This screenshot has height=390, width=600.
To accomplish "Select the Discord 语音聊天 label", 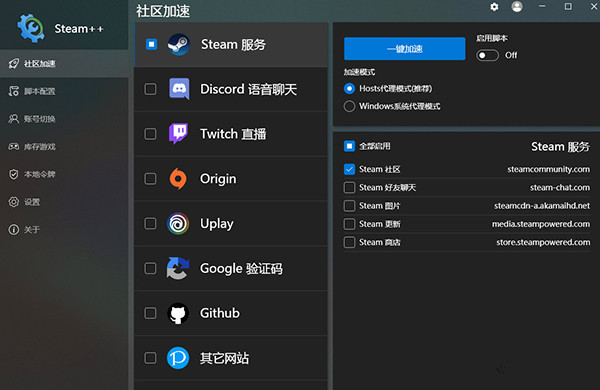I will coord(248,89).
